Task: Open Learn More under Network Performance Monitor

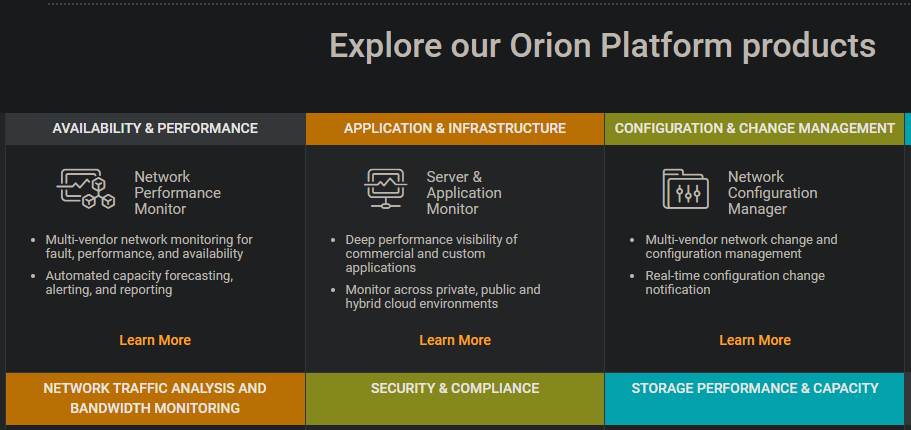Action: point(155,340)
